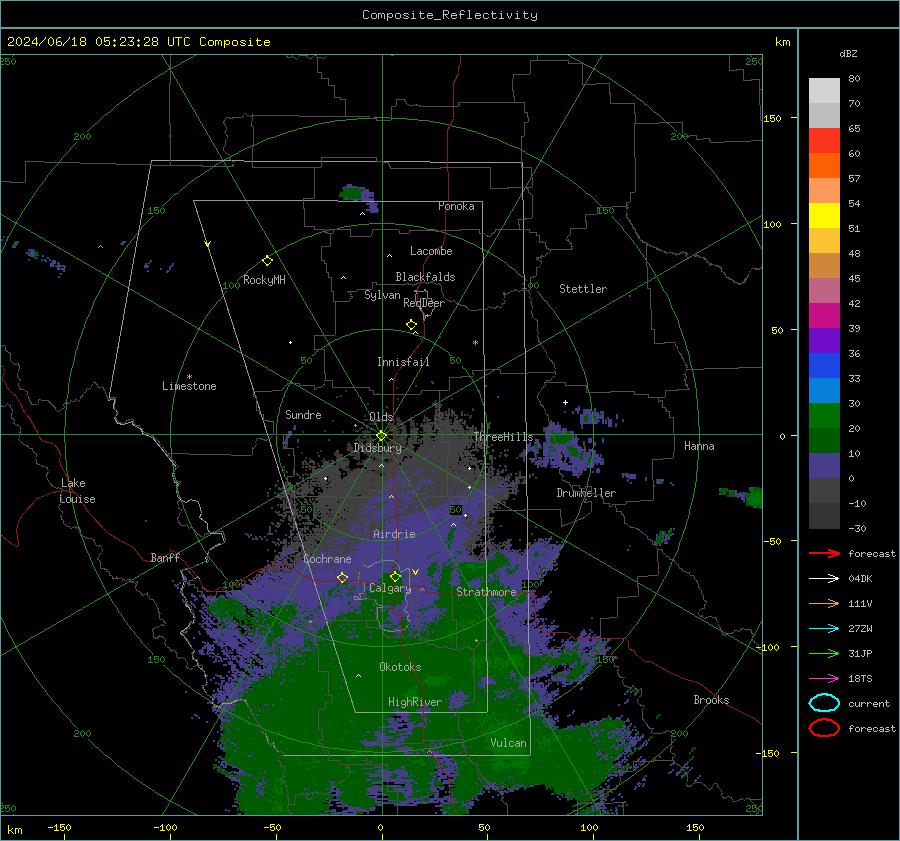Select the yellow 54 dBZ color swatch
The height and width of the screenshot is (841, 900).
coord(824,215)
